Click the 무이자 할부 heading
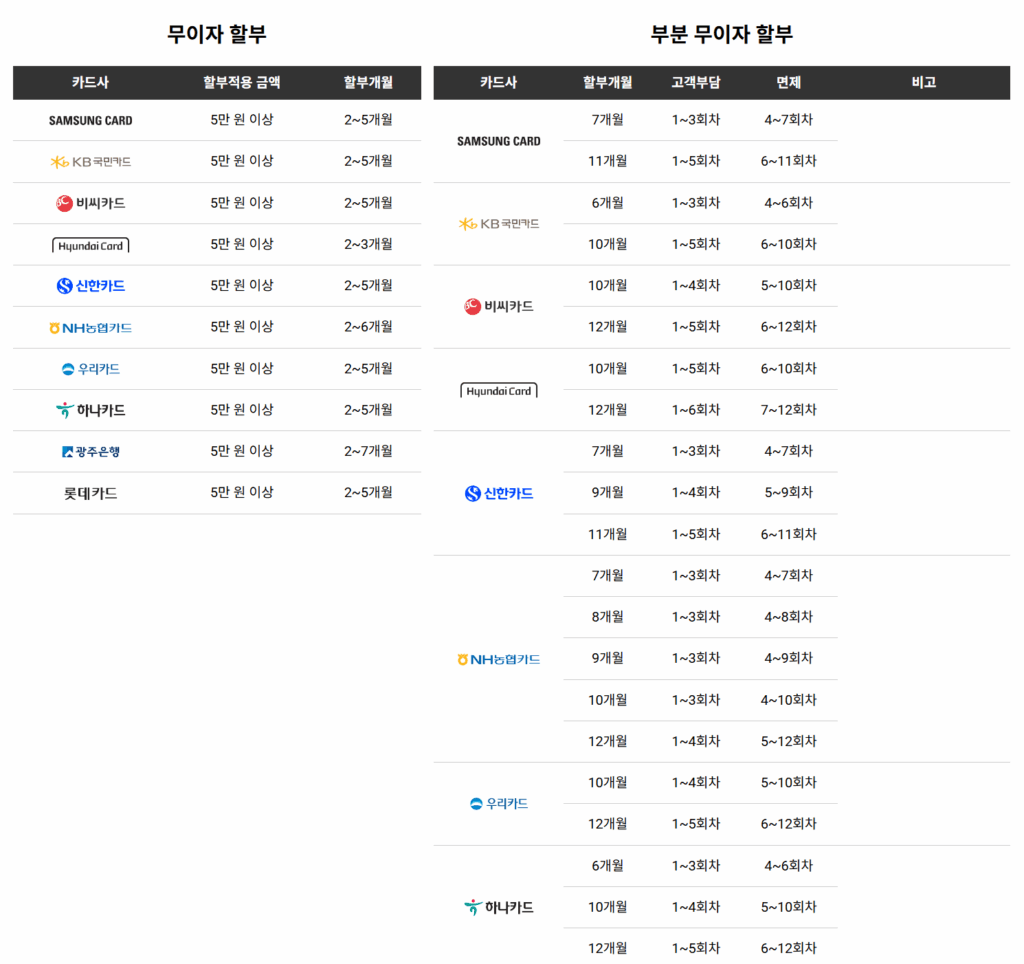Image resolution: width=1024 pixels, height=964 pixels. tap(217, 34)
